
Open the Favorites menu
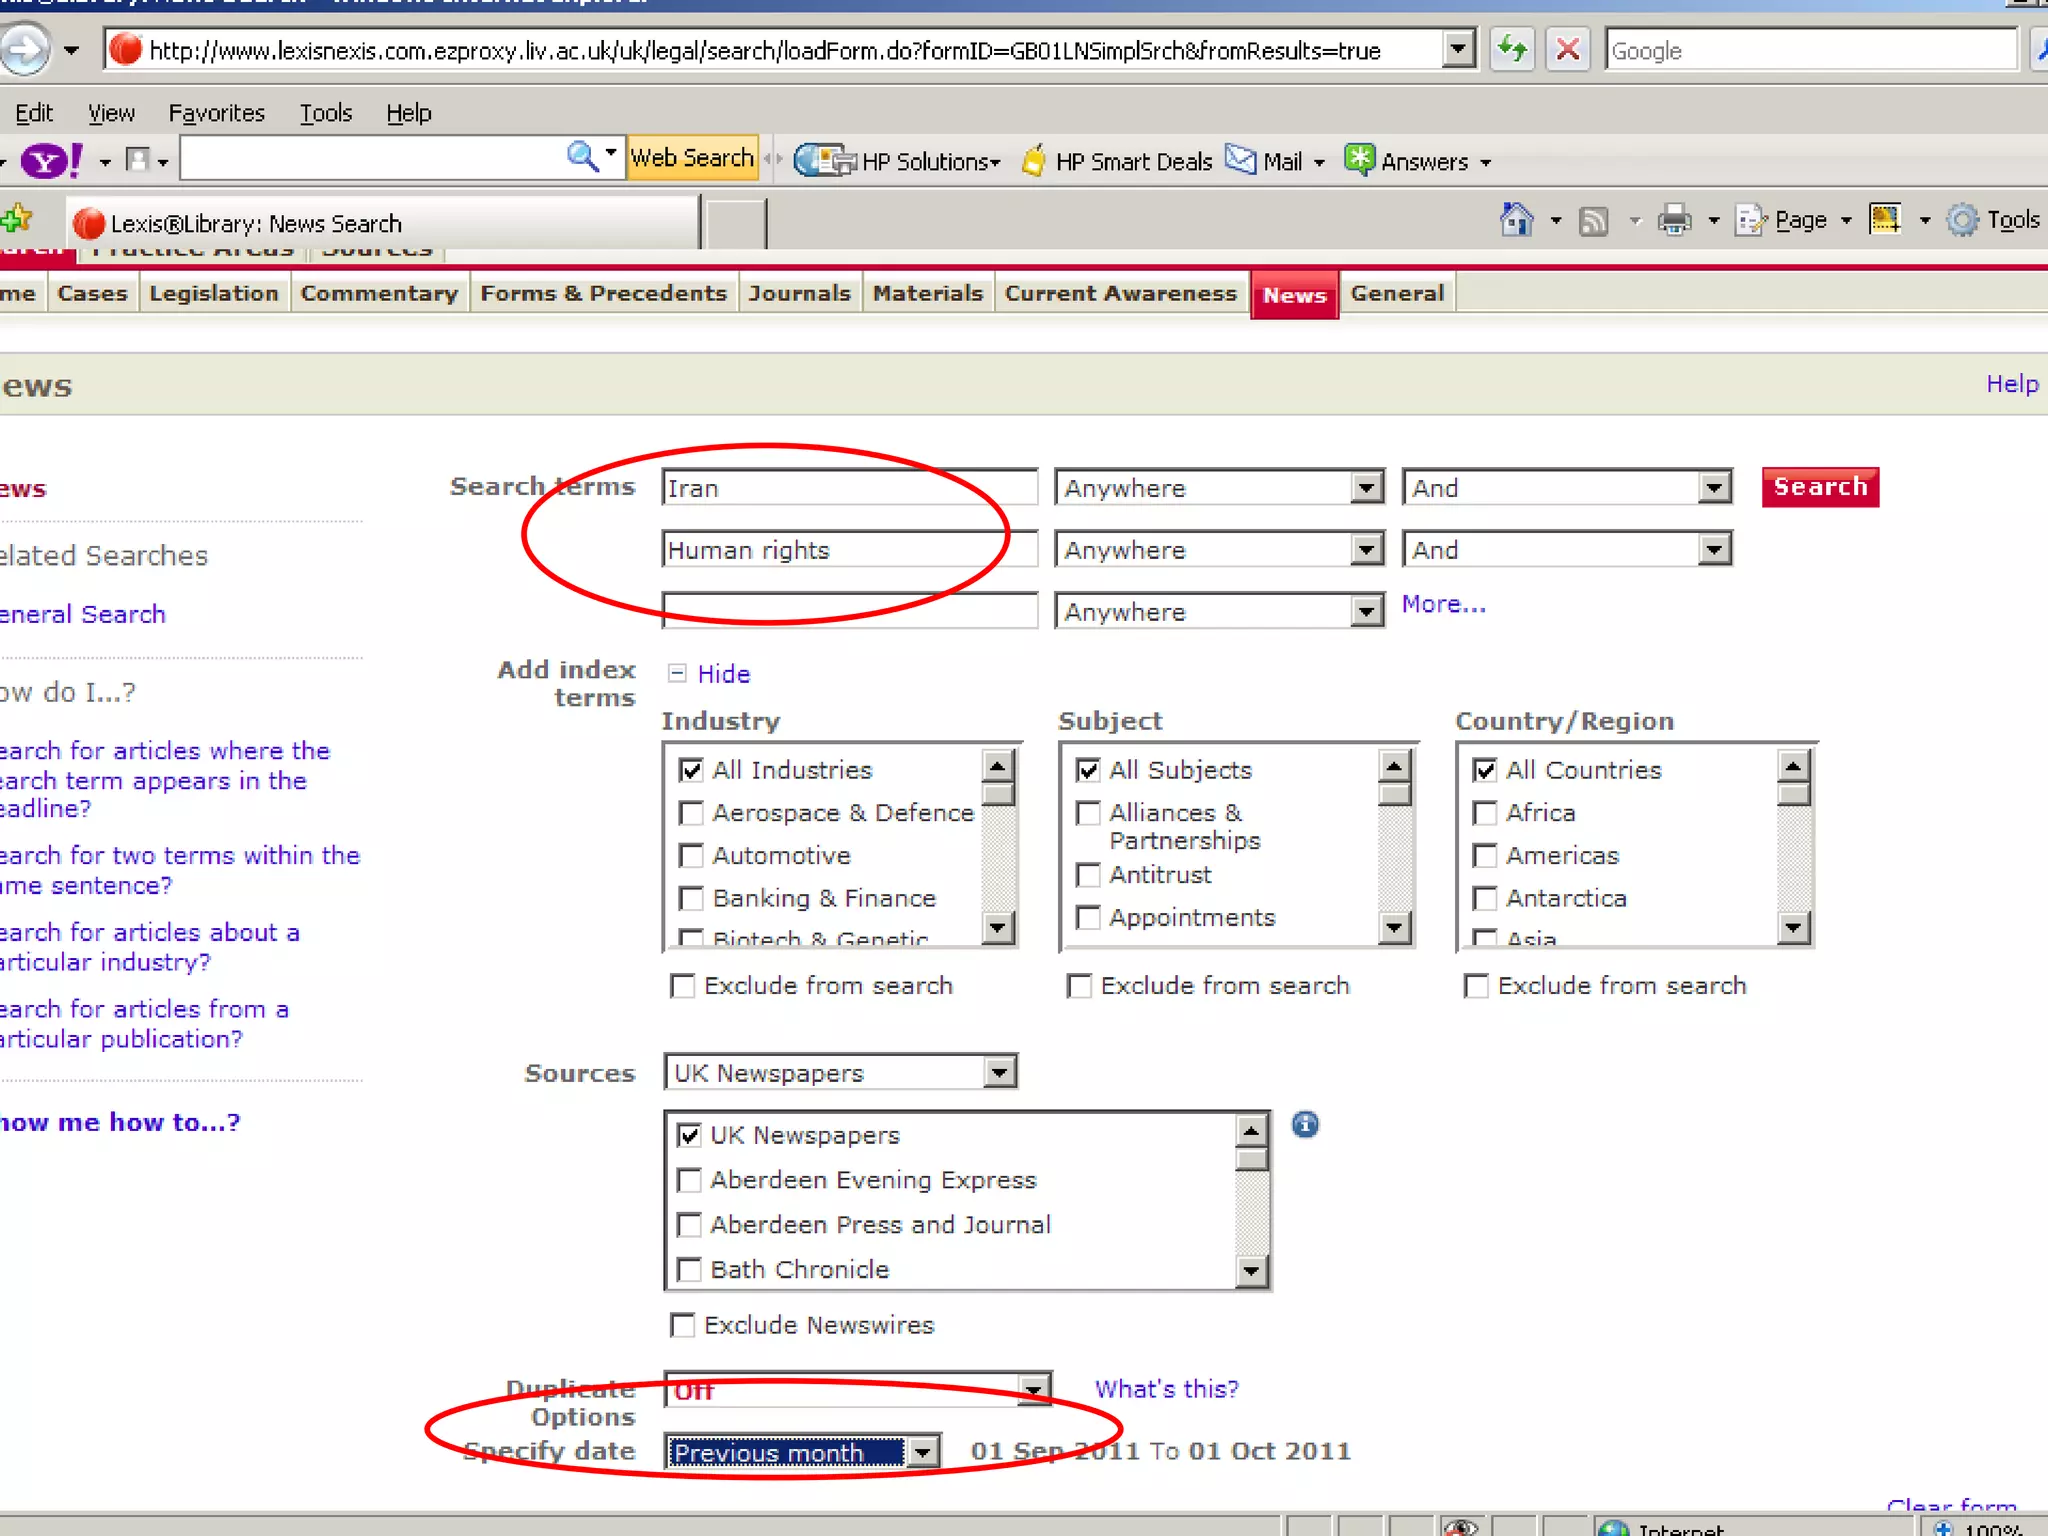tap(216, 113)
